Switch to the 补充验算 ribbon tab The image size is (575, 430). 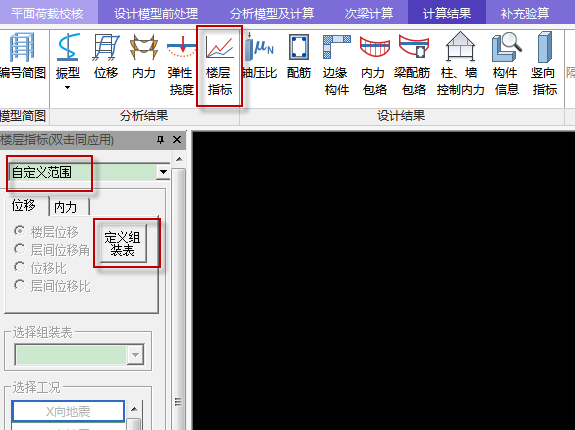tap(525, 13)
